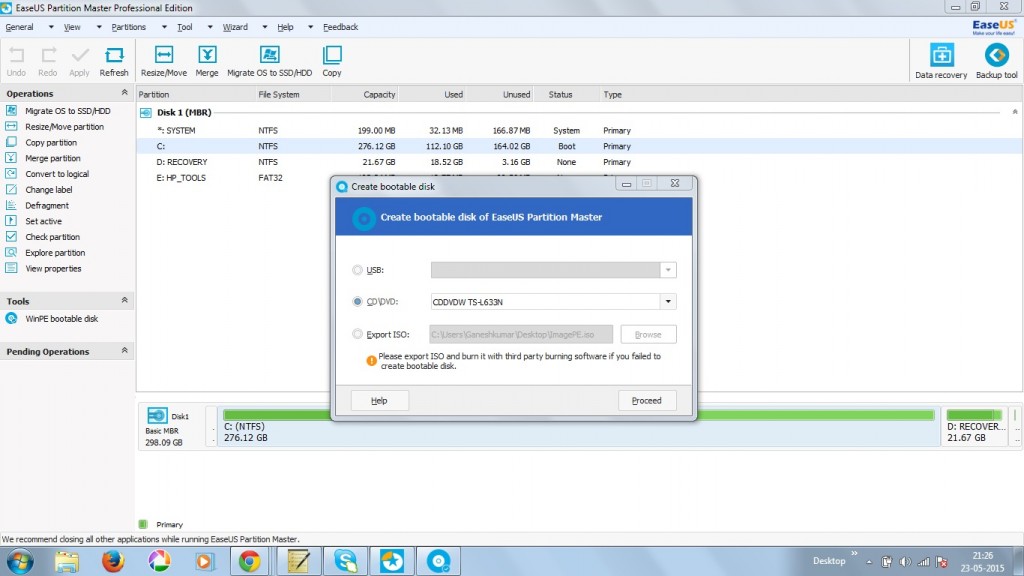Sort by the Capacity column header

coord(379,95)
